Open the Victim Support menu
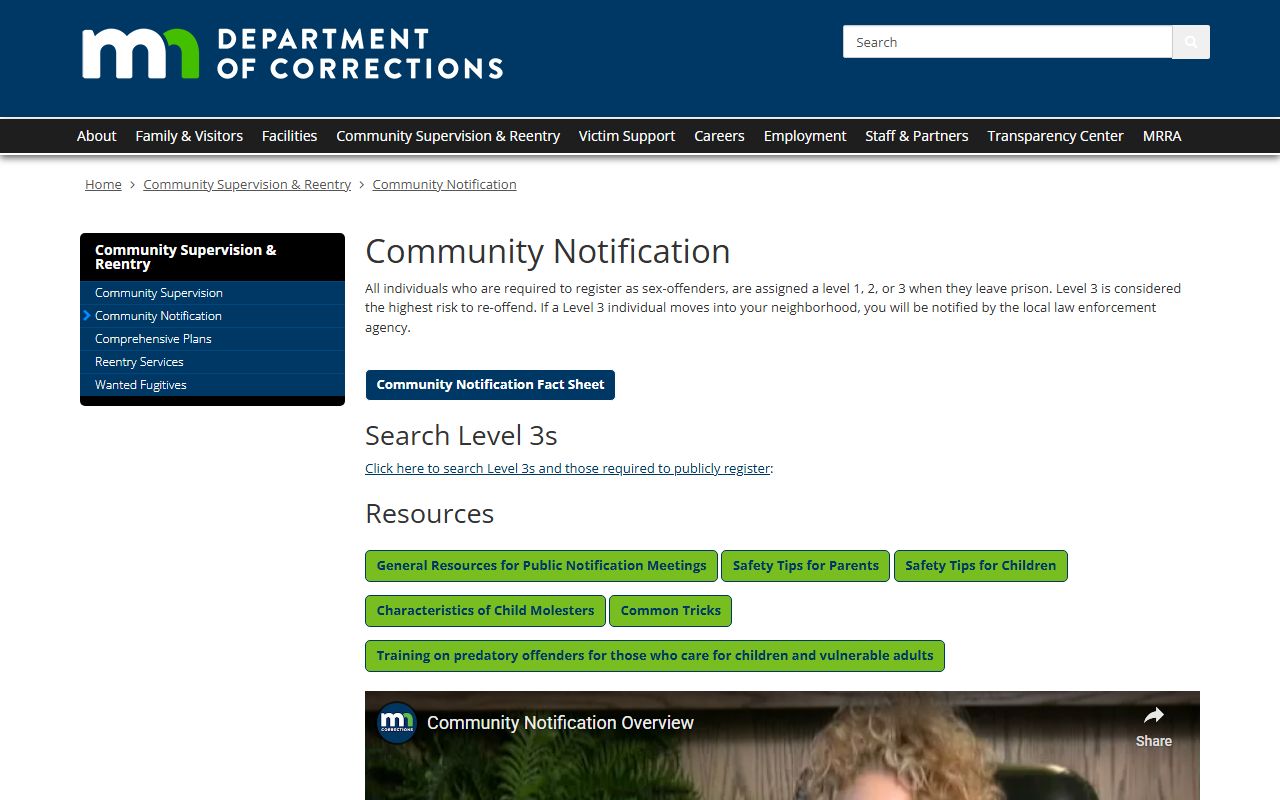Viewport: 1280px width, 800px height. point(627,136)
